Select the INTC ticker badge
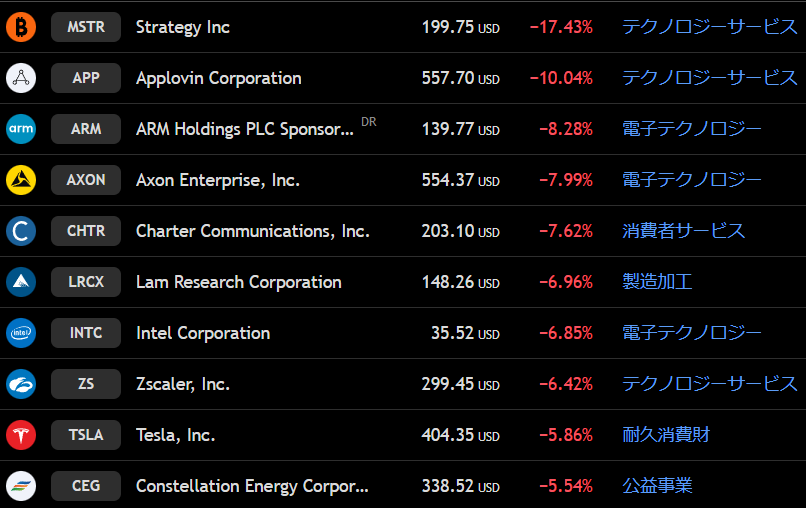Viewport: 806px width, 508px height. pos(86,333)
